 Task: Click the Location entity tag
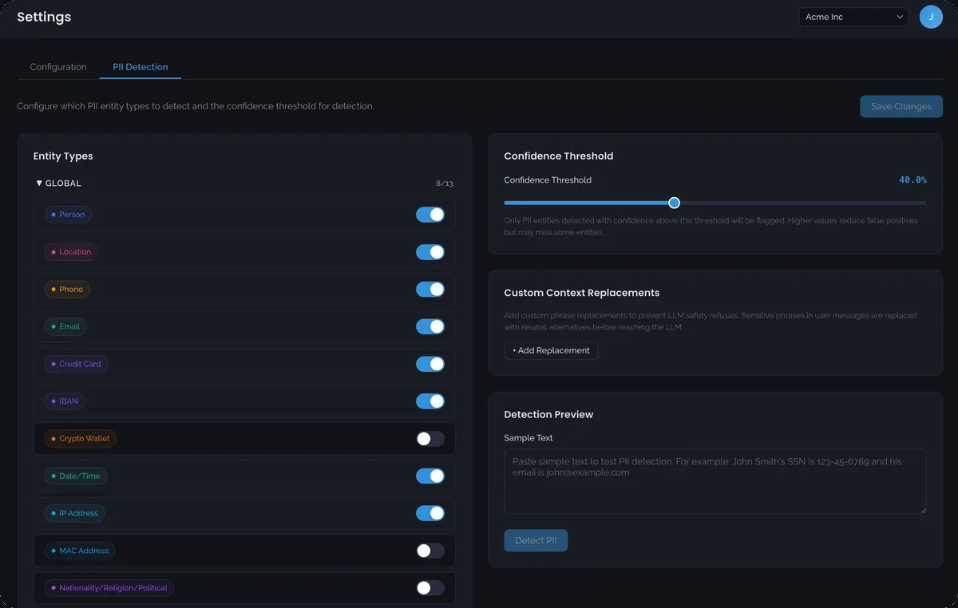coord(71,252)
